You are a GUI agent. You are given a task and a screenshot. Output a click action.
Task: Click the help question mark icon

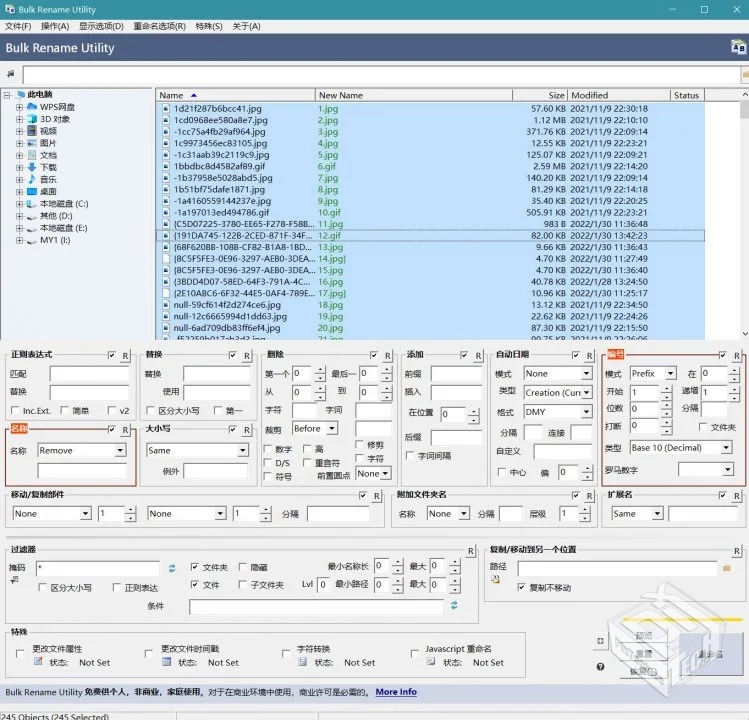click(600, 666)
